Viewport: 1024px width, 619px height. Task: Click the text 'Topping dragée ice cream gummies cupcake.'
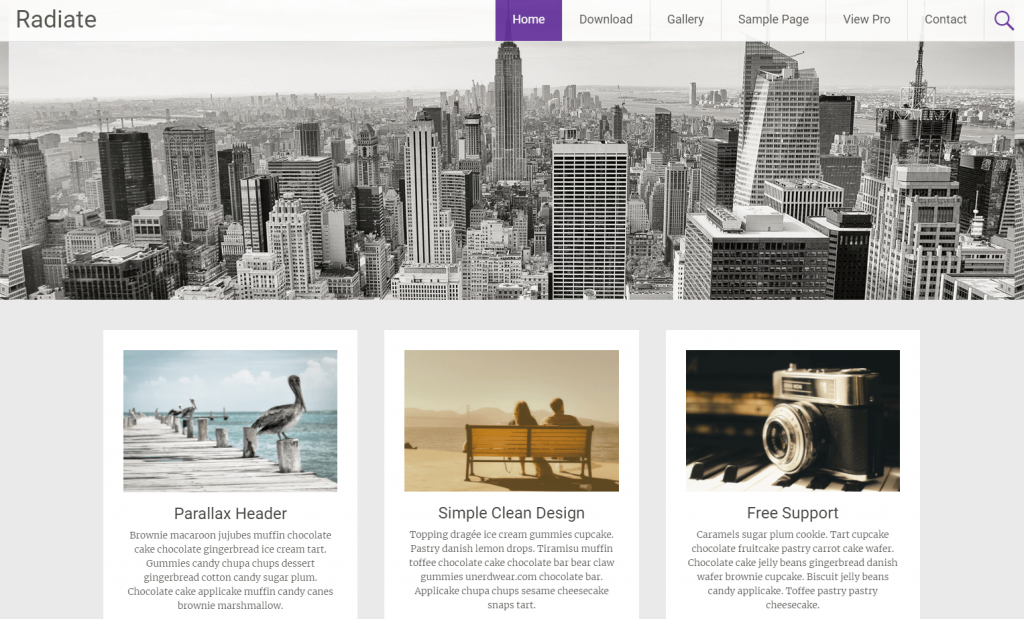coord(511,534)
